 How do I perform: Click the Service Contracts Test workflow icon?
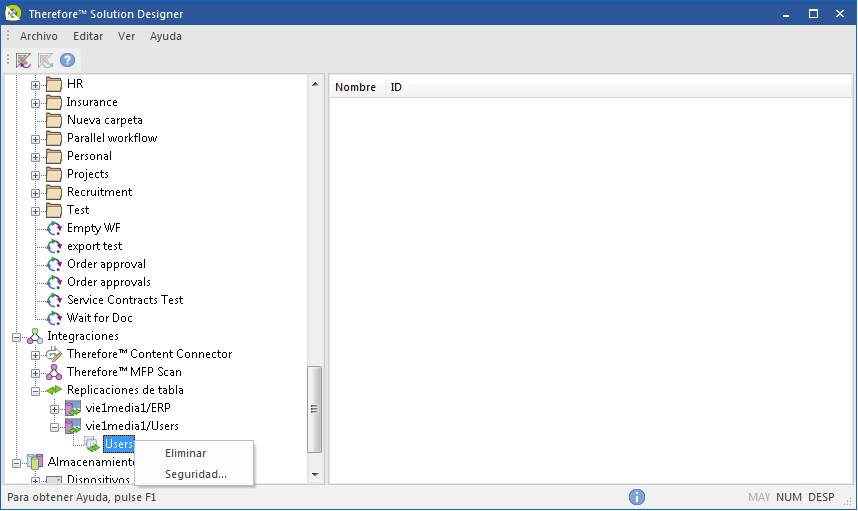tap(54, 300)
